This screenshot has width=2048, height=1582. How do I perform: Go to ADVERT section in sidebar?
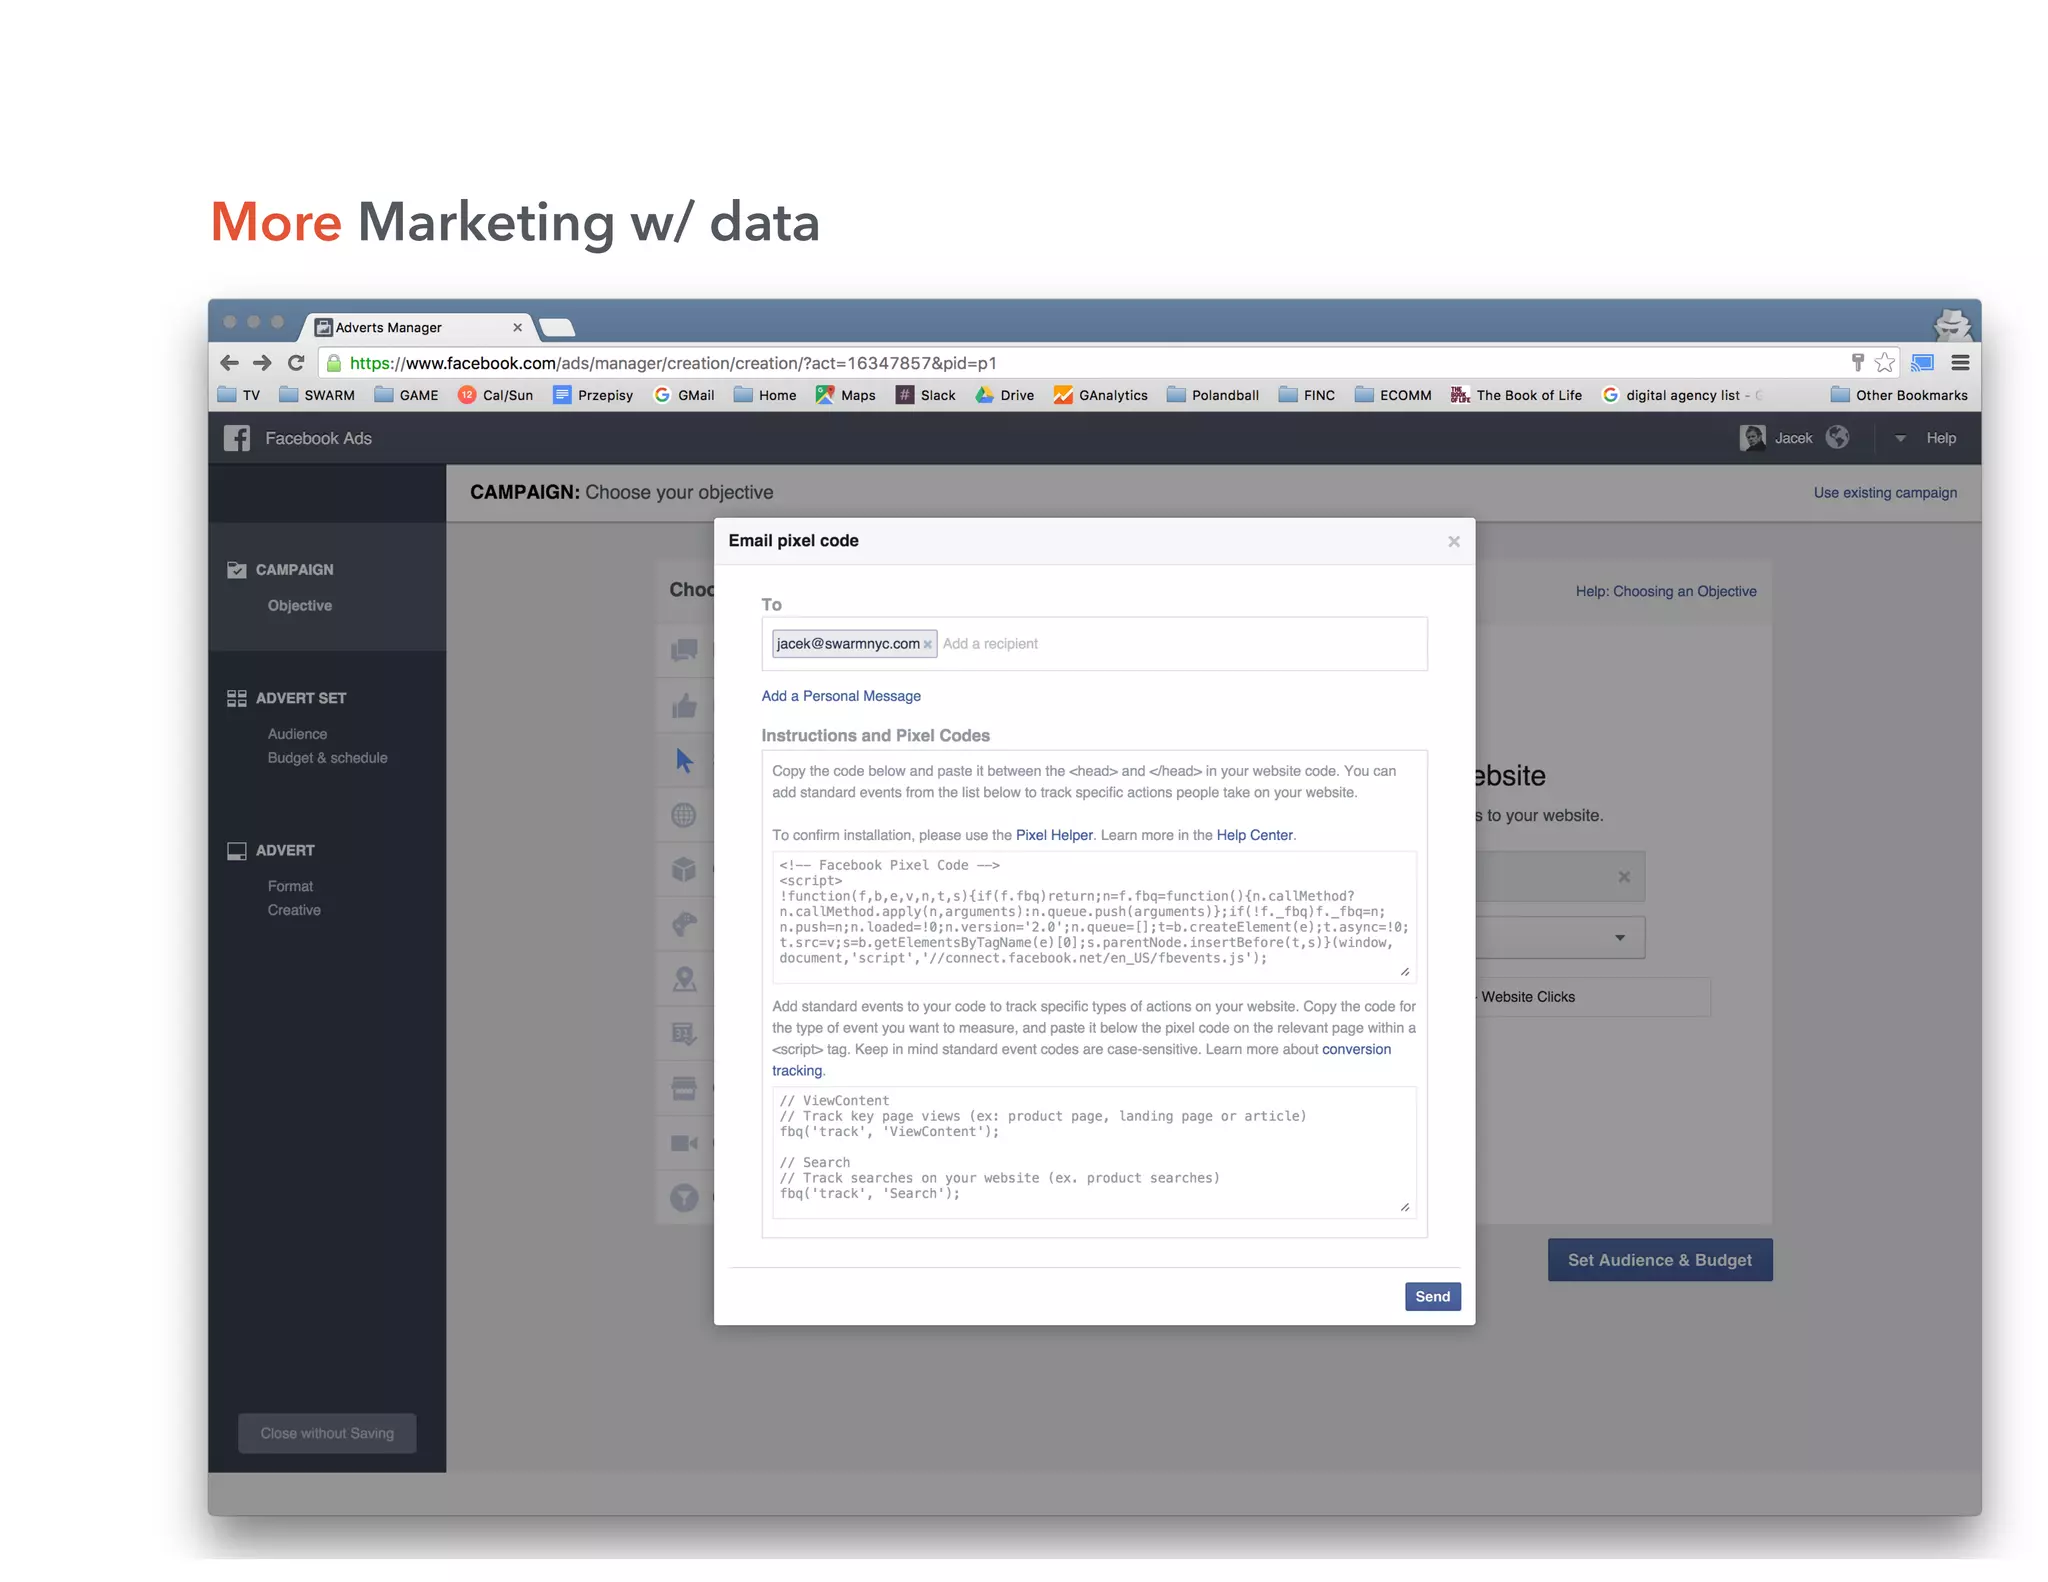271,850
